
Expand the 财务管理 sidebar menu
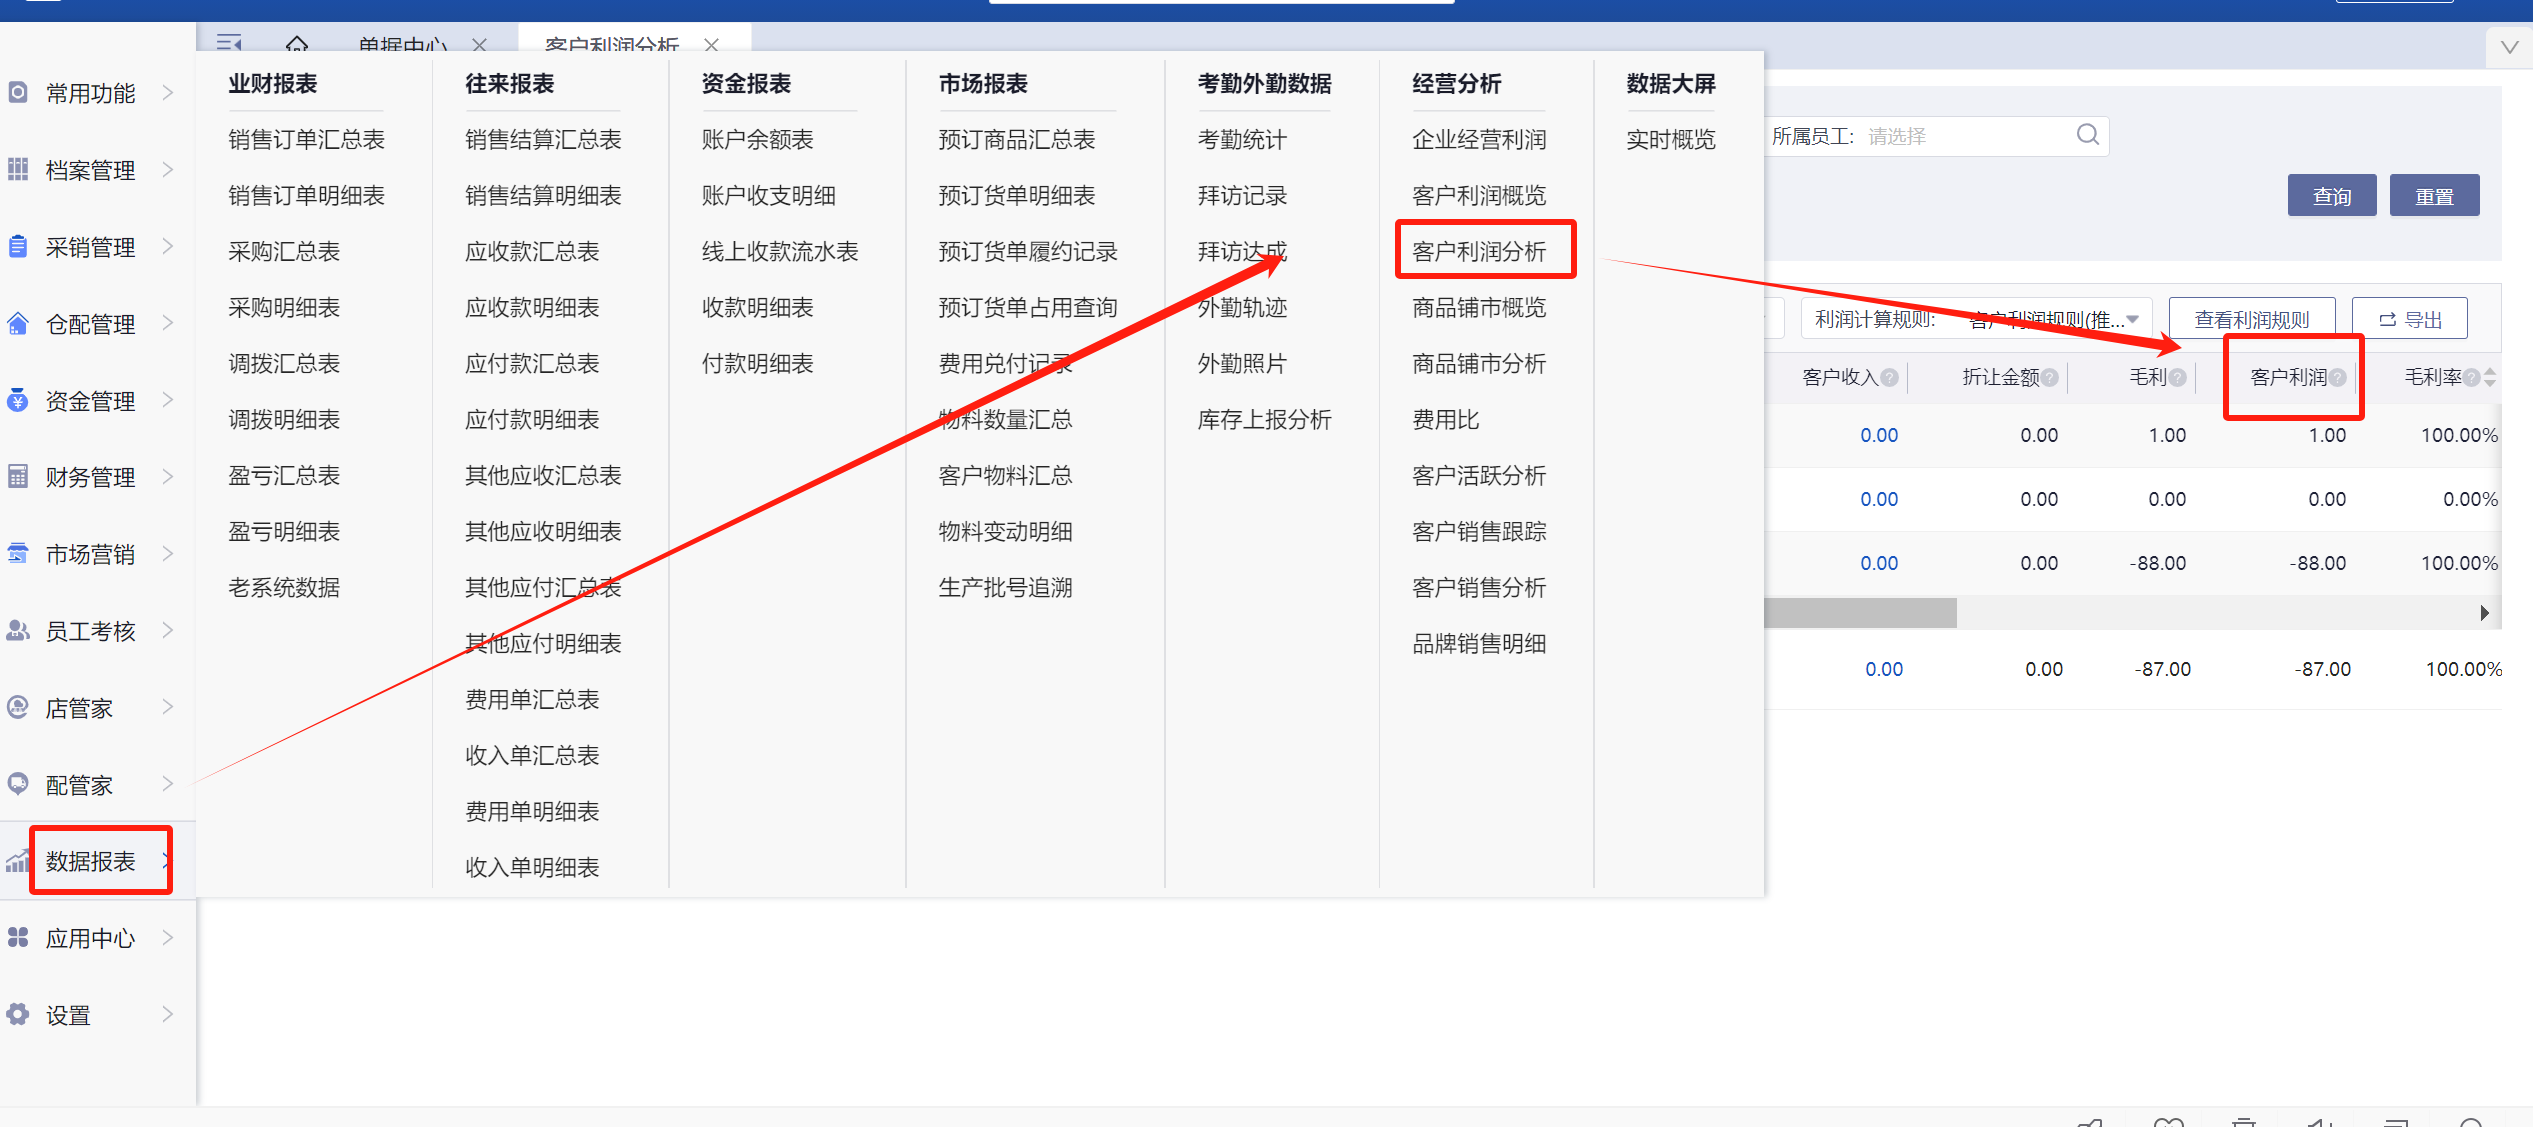pos(90,477)
